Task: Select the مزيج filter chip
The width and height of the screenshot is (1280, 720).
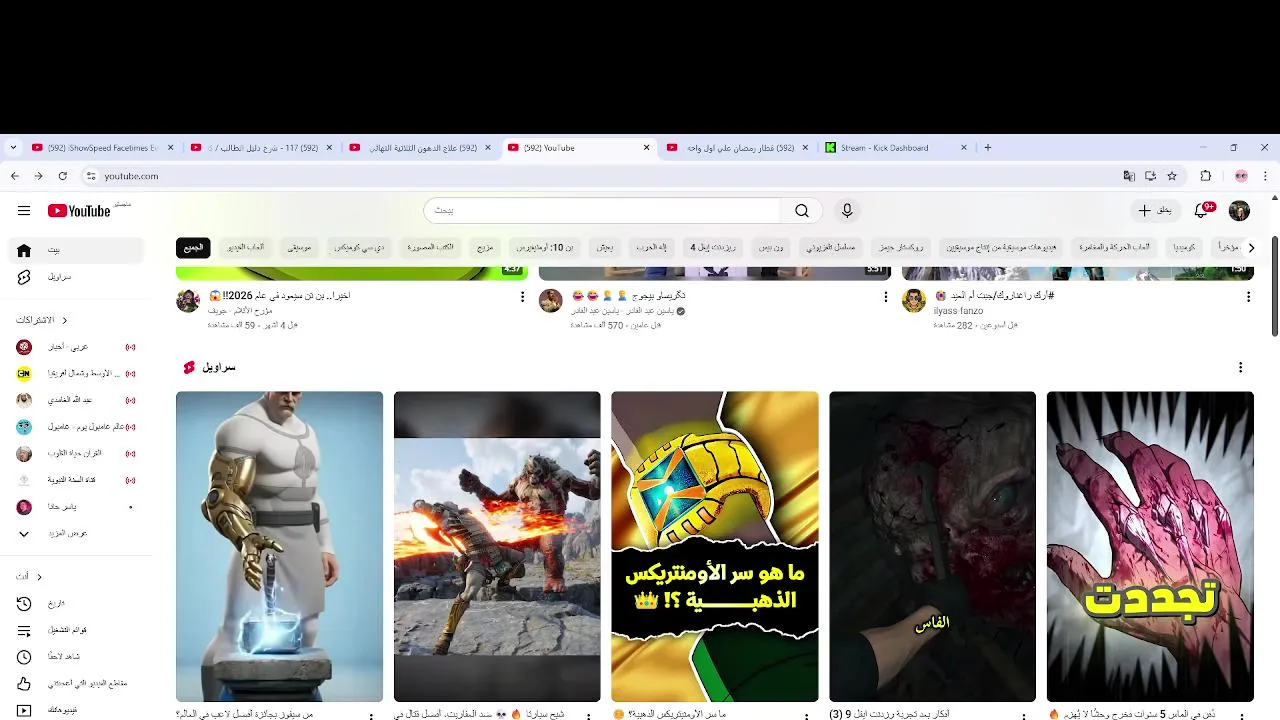Action: click(485, 247)
